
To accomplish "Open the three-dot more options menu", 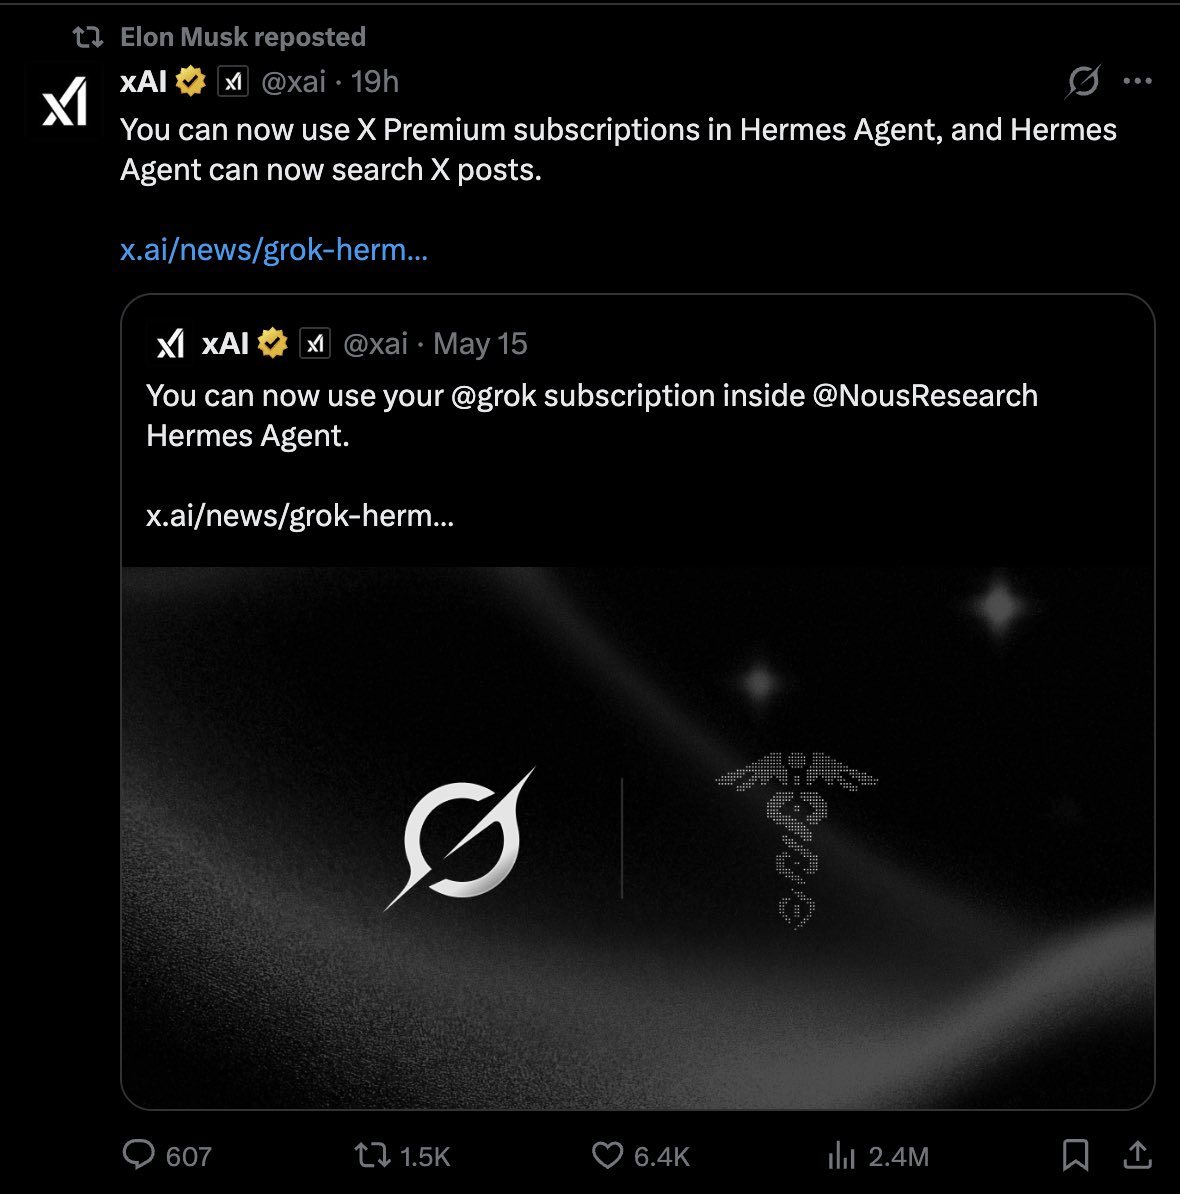I will tap(1137, 81).
